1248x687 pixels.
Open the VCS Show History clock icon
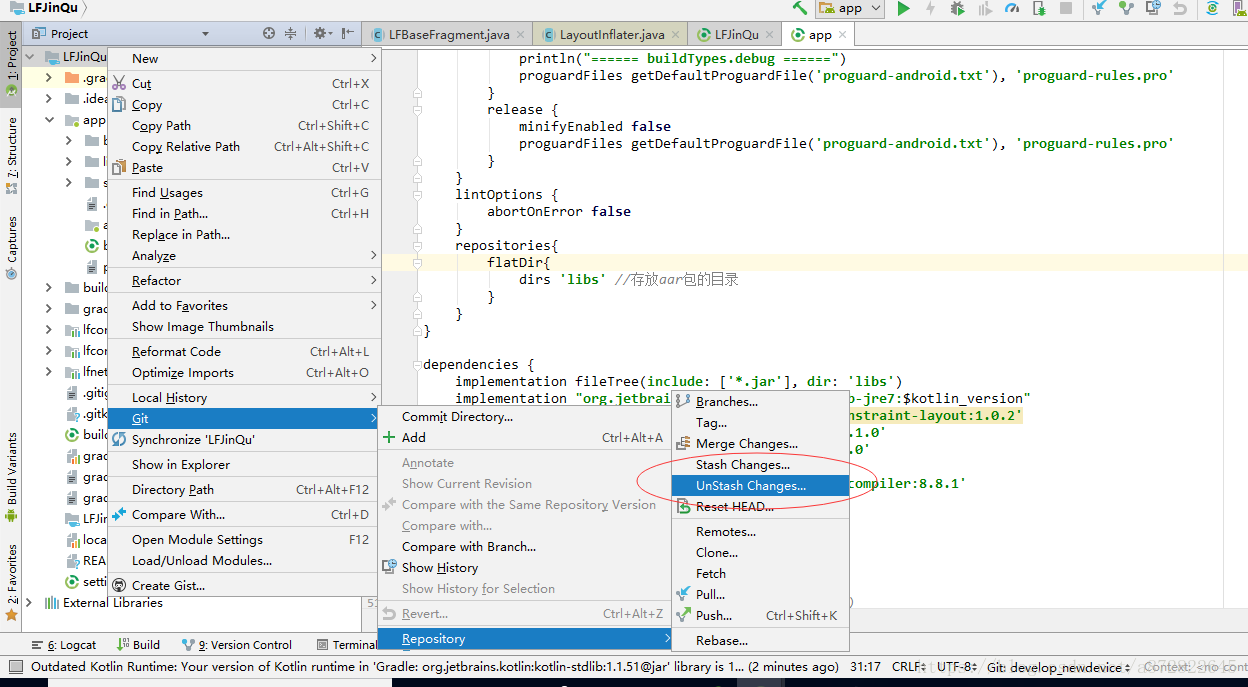pyautogui.click(x=1153, y=8)
